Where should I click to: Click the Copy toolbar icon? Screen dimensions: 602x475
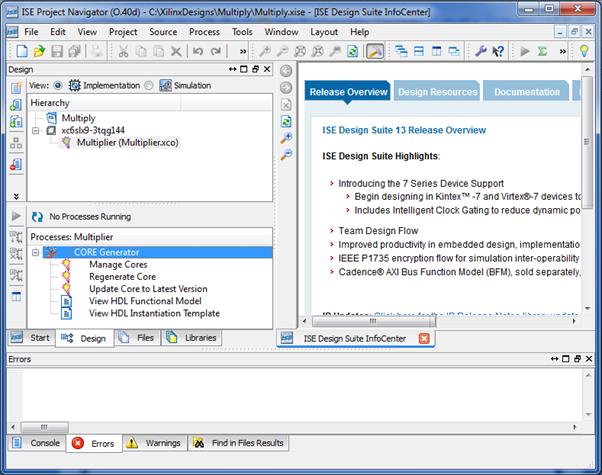coord(141,51)
